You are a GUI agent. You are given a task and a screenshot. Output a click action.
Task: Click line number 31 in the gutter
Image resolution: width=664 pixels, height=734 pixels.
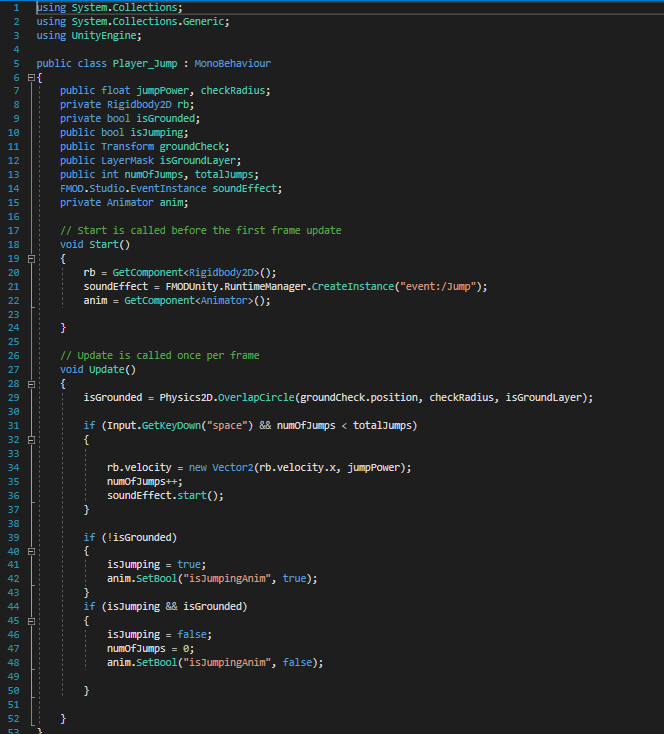click(15, 425)
